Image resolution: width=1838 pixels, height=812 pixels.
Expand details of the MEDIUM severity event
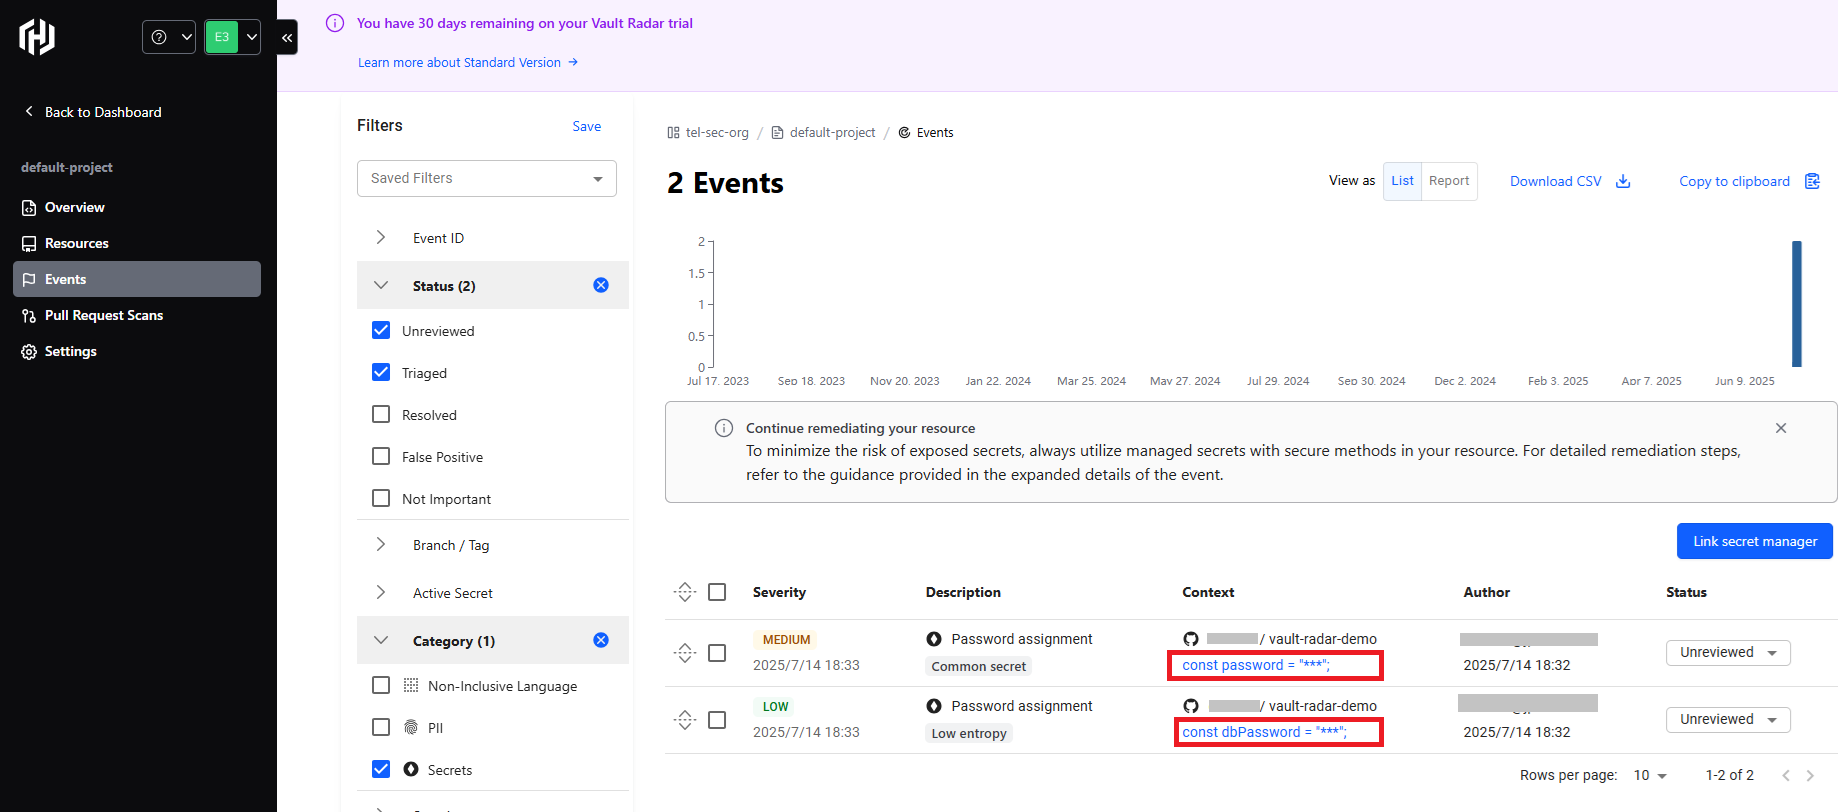(x=685, y=653)
